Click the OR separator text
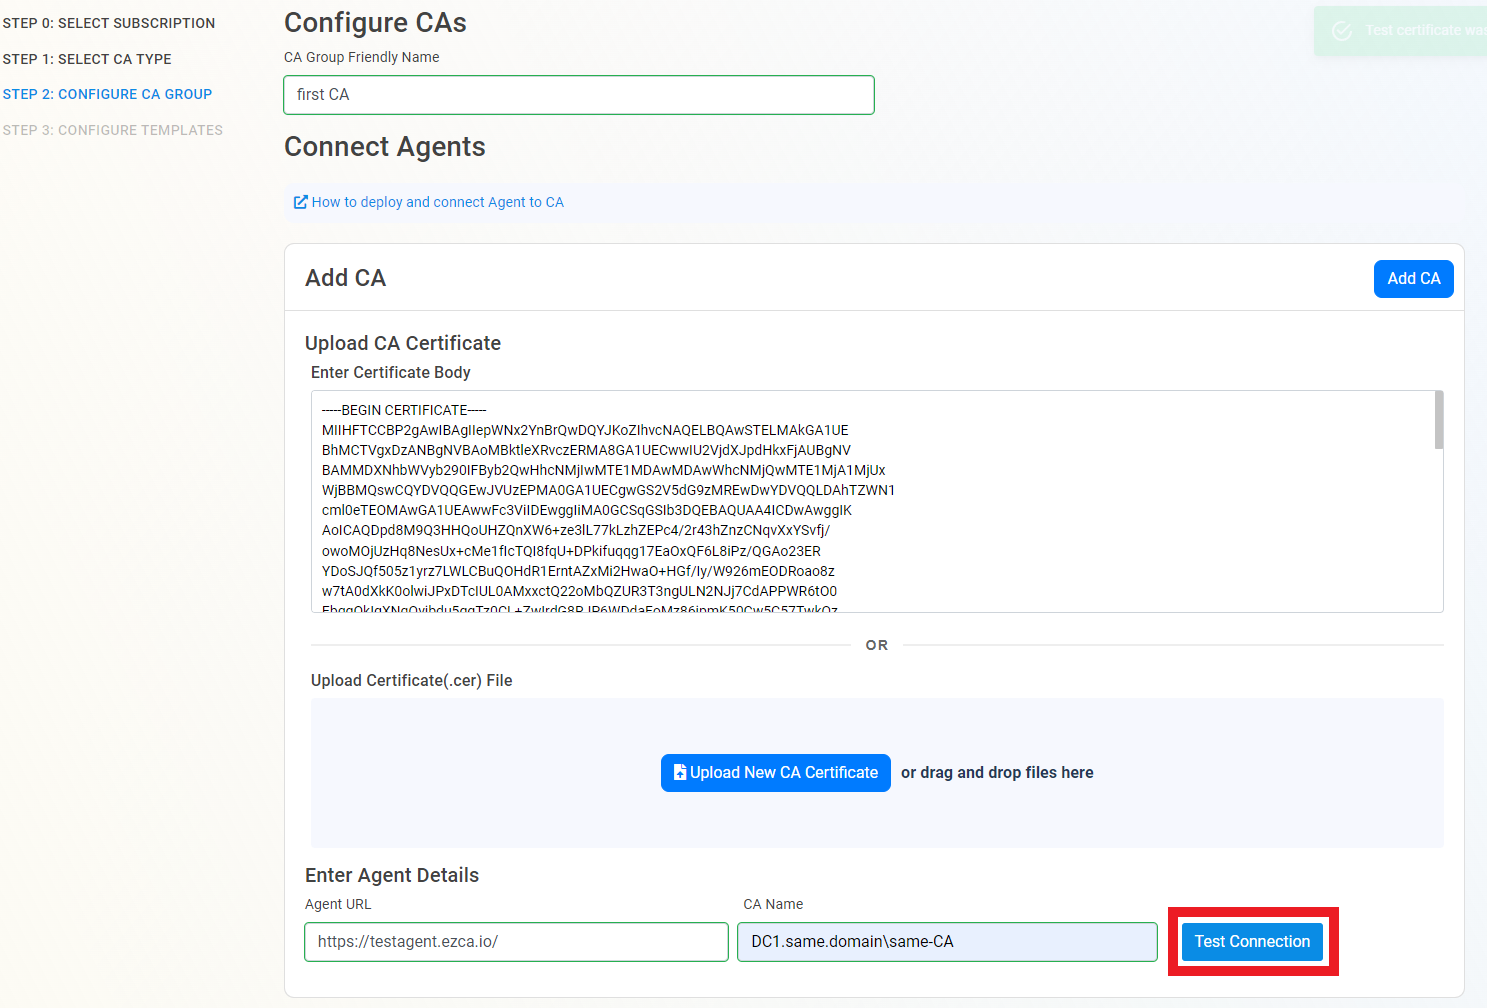Viewport: 1487px width, 1008px height. tap(877, 645)
